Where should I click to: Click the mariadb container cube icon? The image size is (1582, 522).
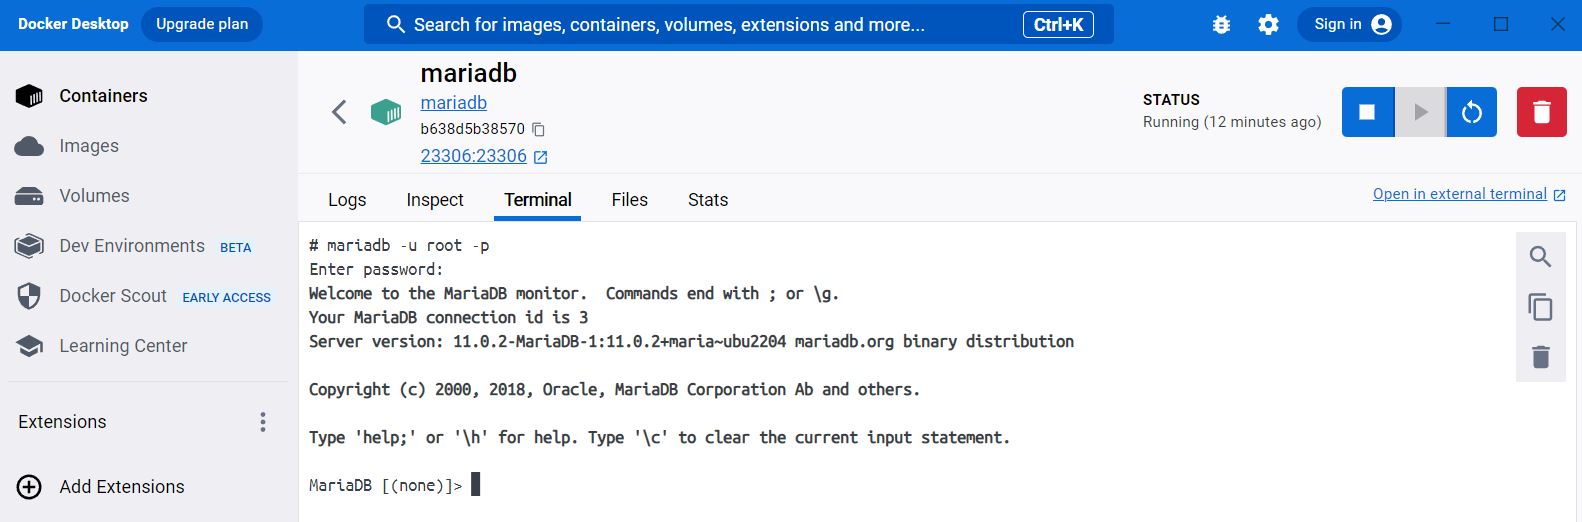(x=386, y=112)
